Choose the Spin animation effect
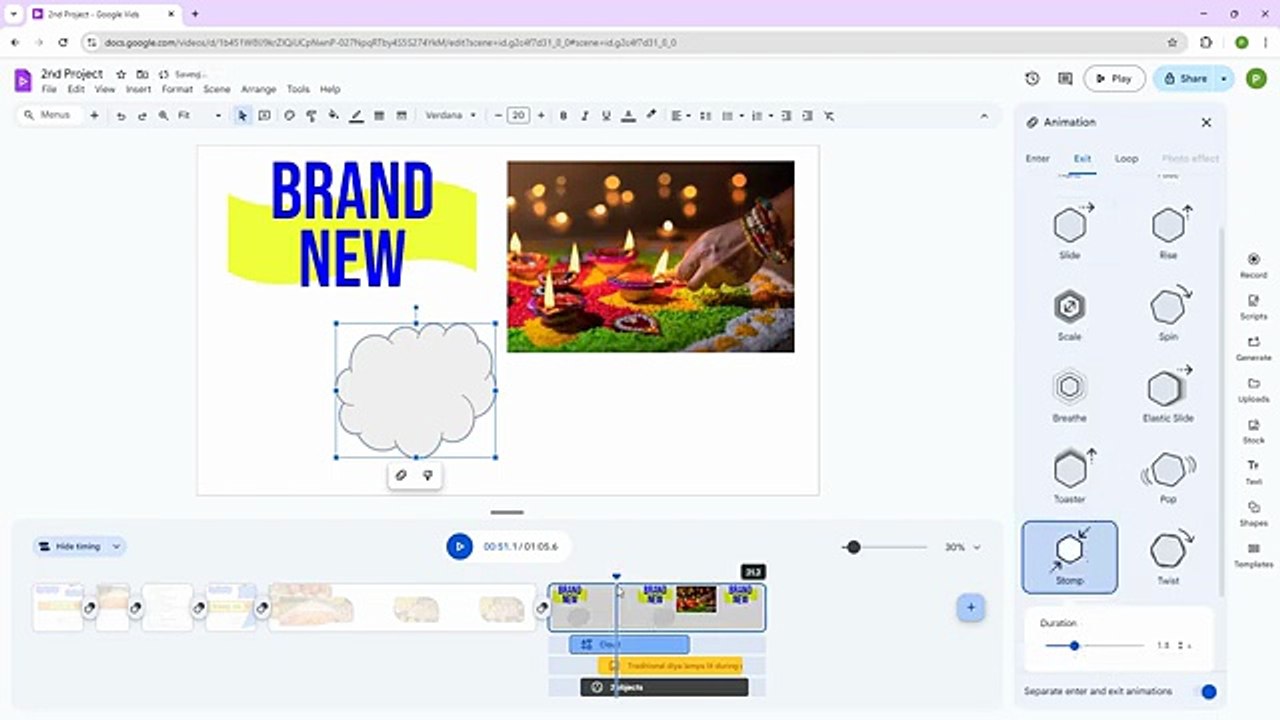Viewport: 1280px width, 720px height. [x=1168, y=313]
